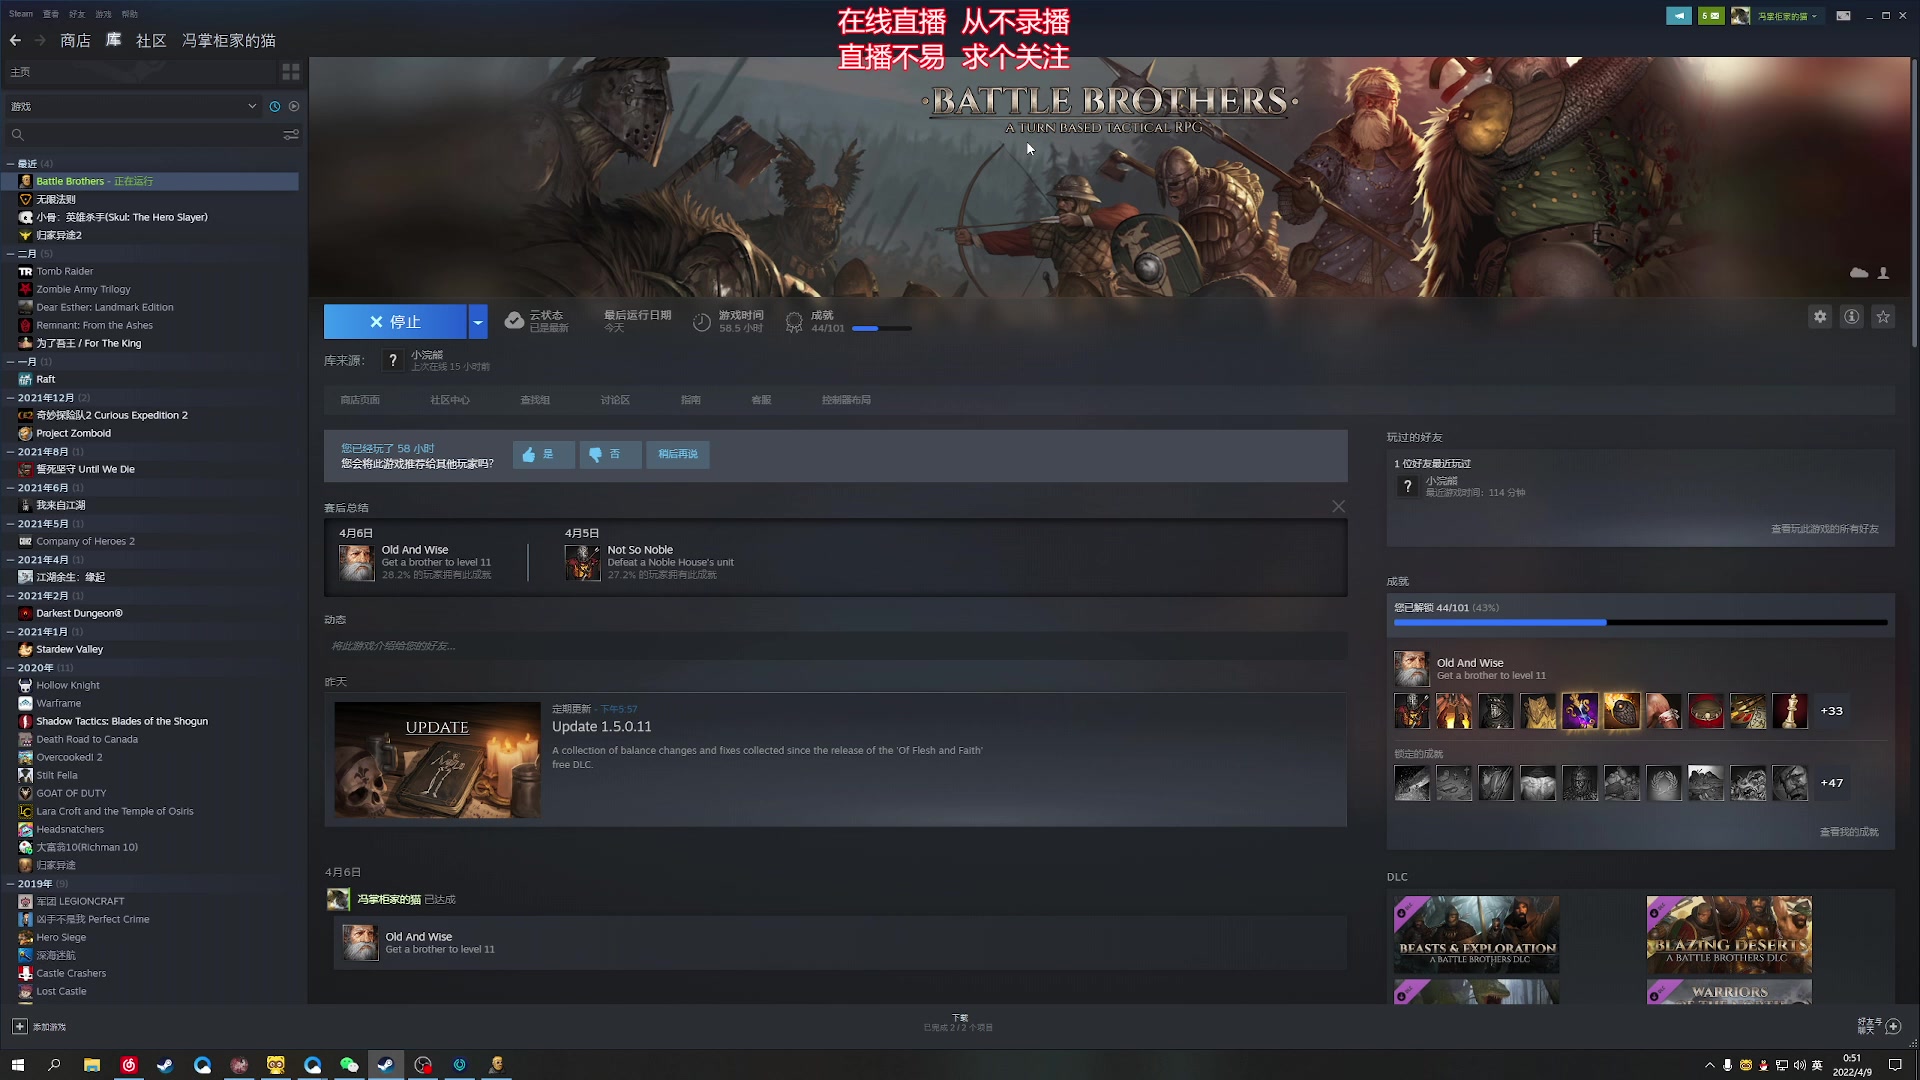Open Beasts & Exploration DLC thumbnail
1920x1080 pixels.
point(1476,935)
